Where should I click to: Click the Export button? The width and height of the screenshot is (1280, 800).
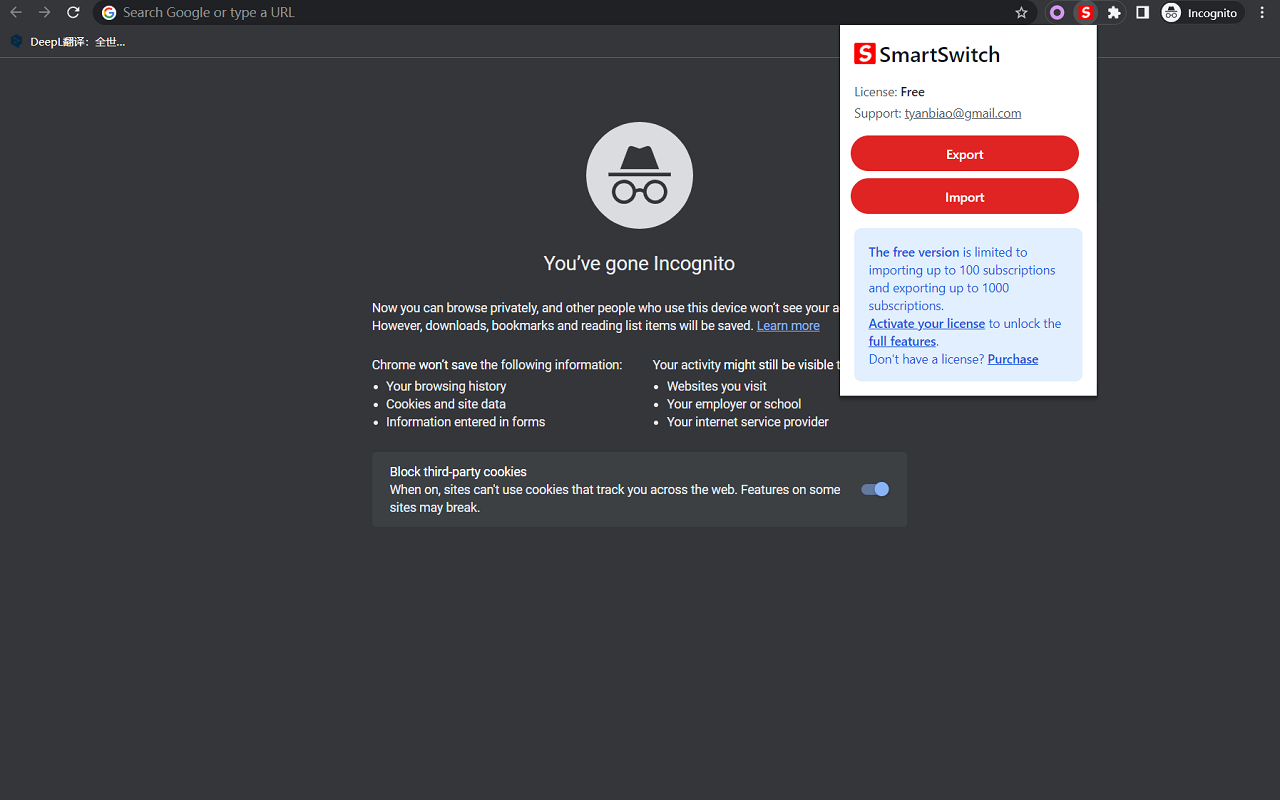click(x=965, y=154)
